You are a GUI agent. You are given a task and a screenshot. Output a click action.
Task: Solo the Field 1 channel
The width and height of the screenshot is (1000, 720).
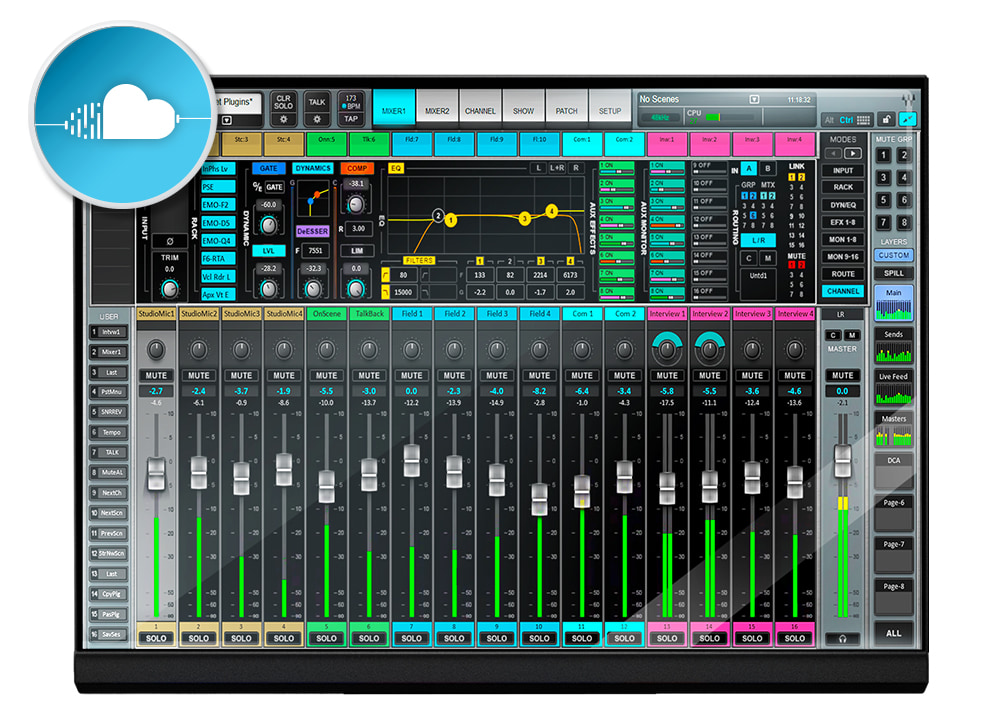click(x=411, y=638)
